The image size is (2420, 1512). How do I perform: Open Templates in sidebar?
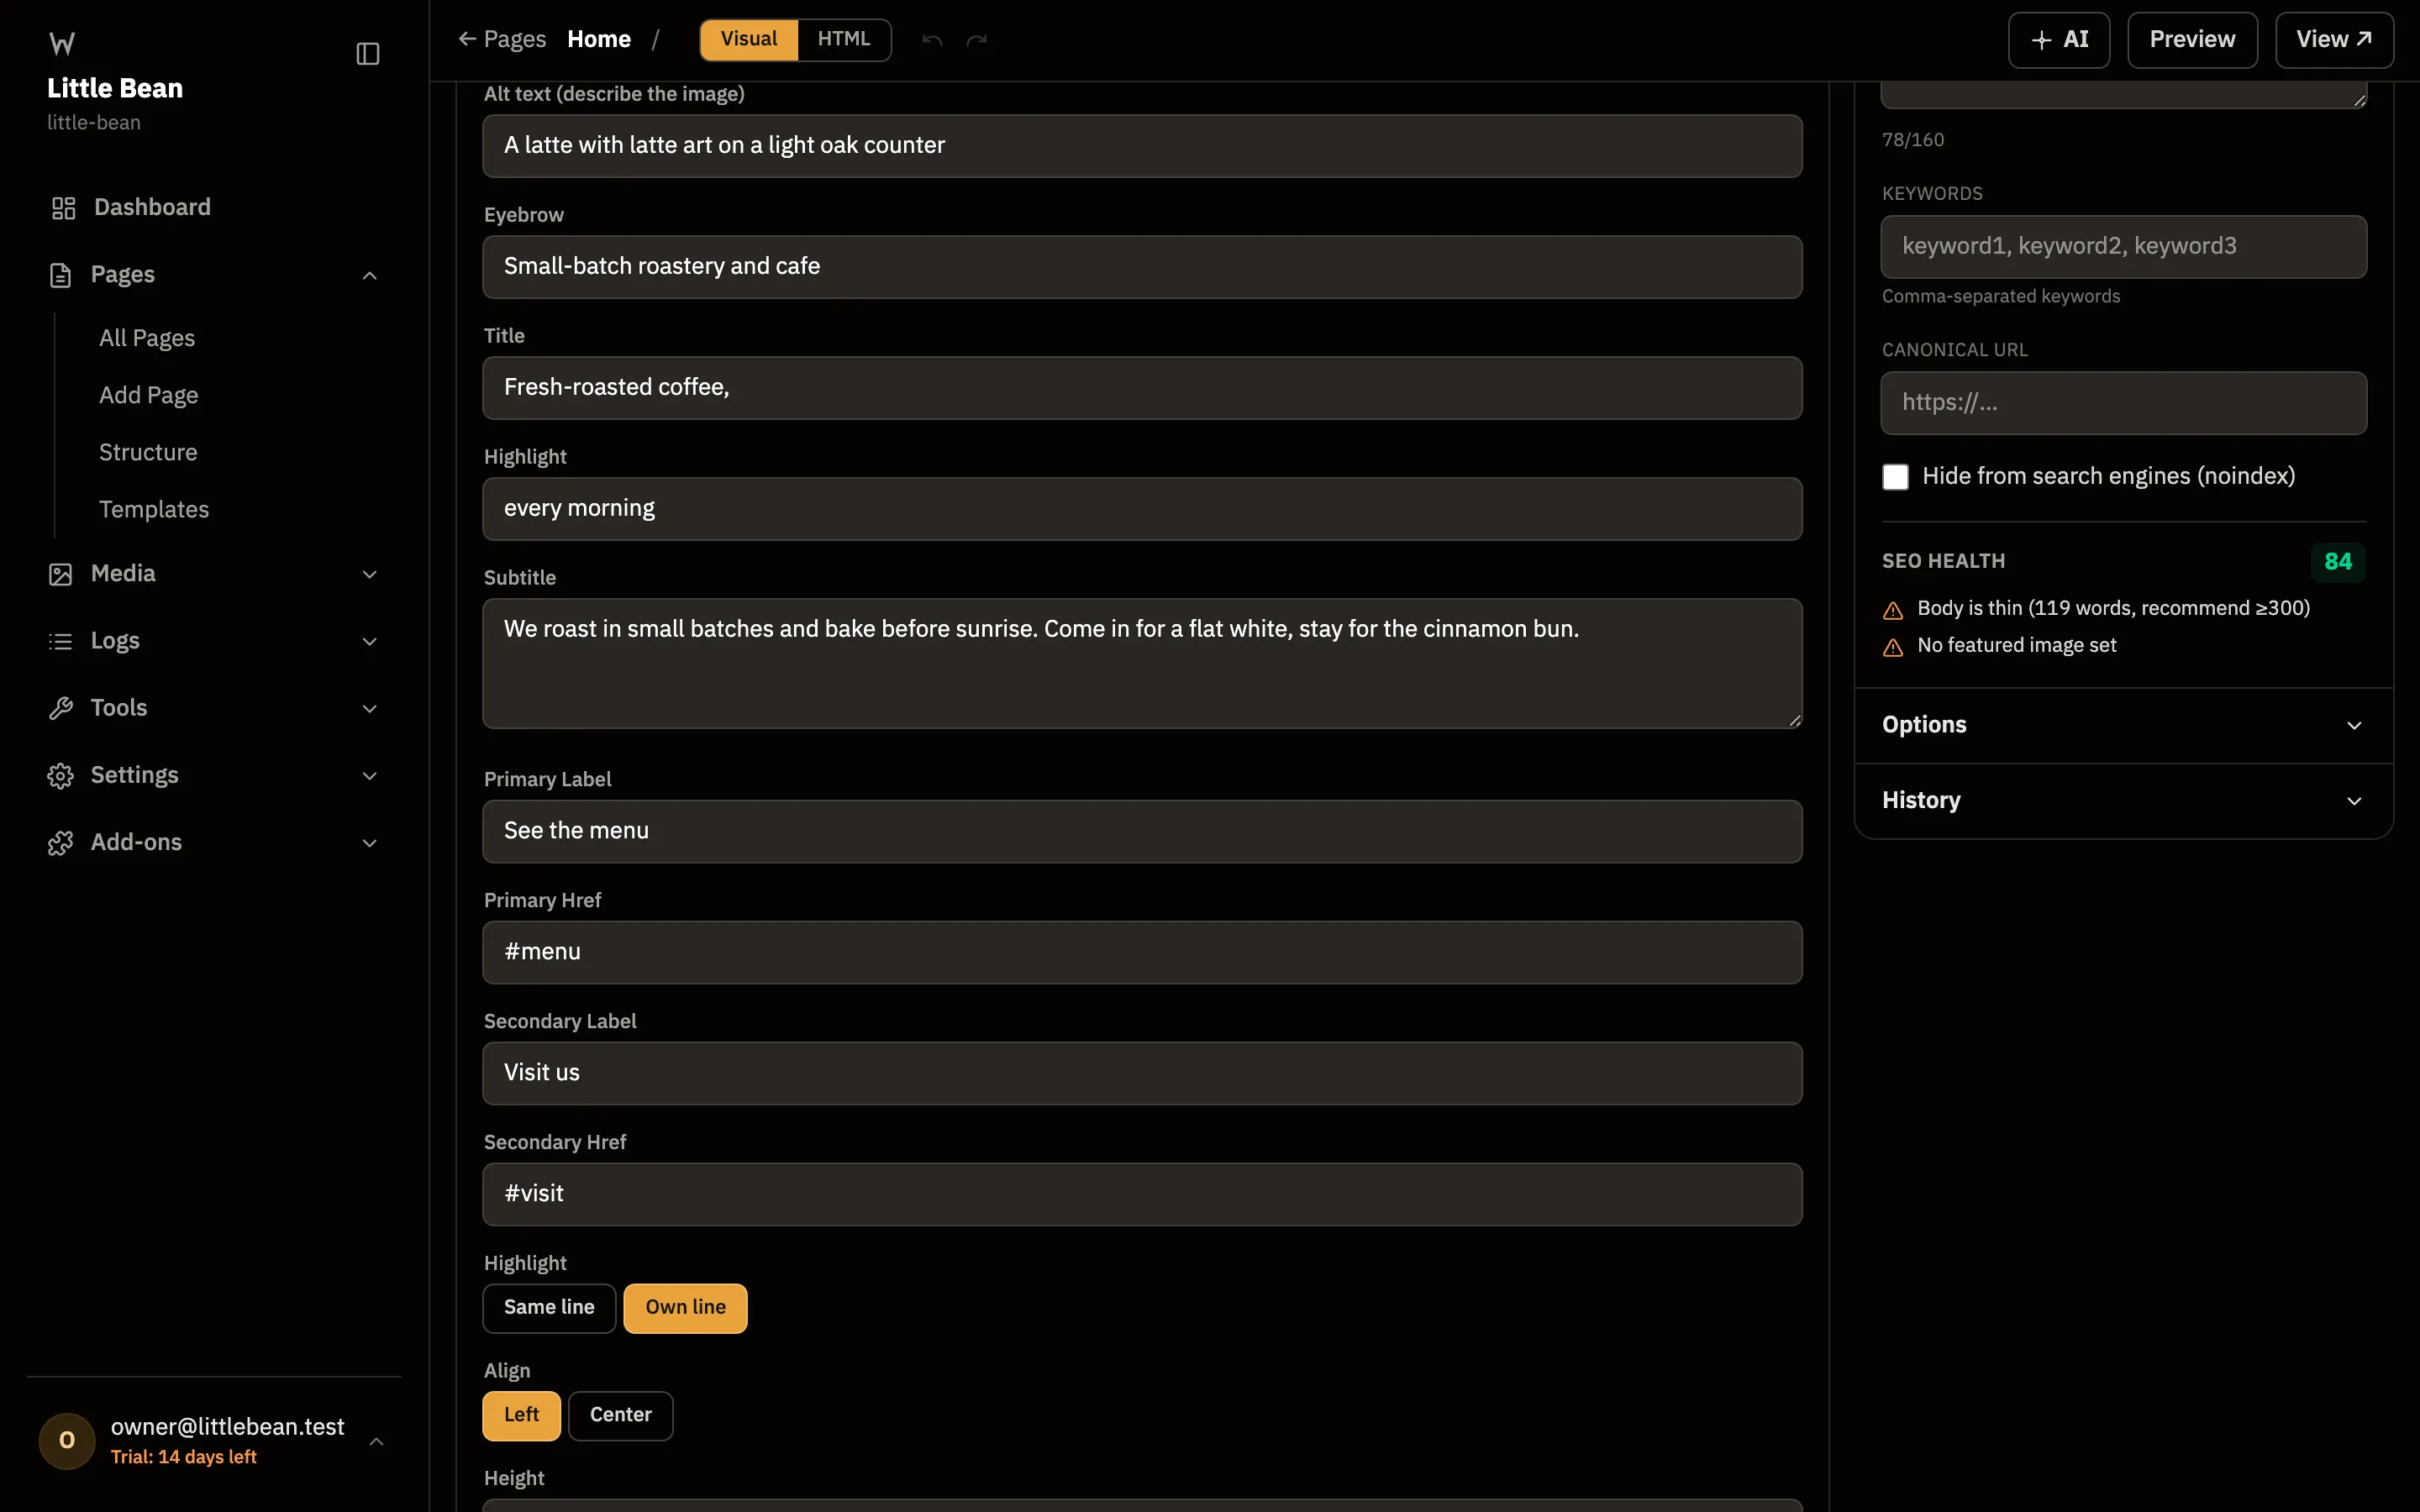[154, 509]
